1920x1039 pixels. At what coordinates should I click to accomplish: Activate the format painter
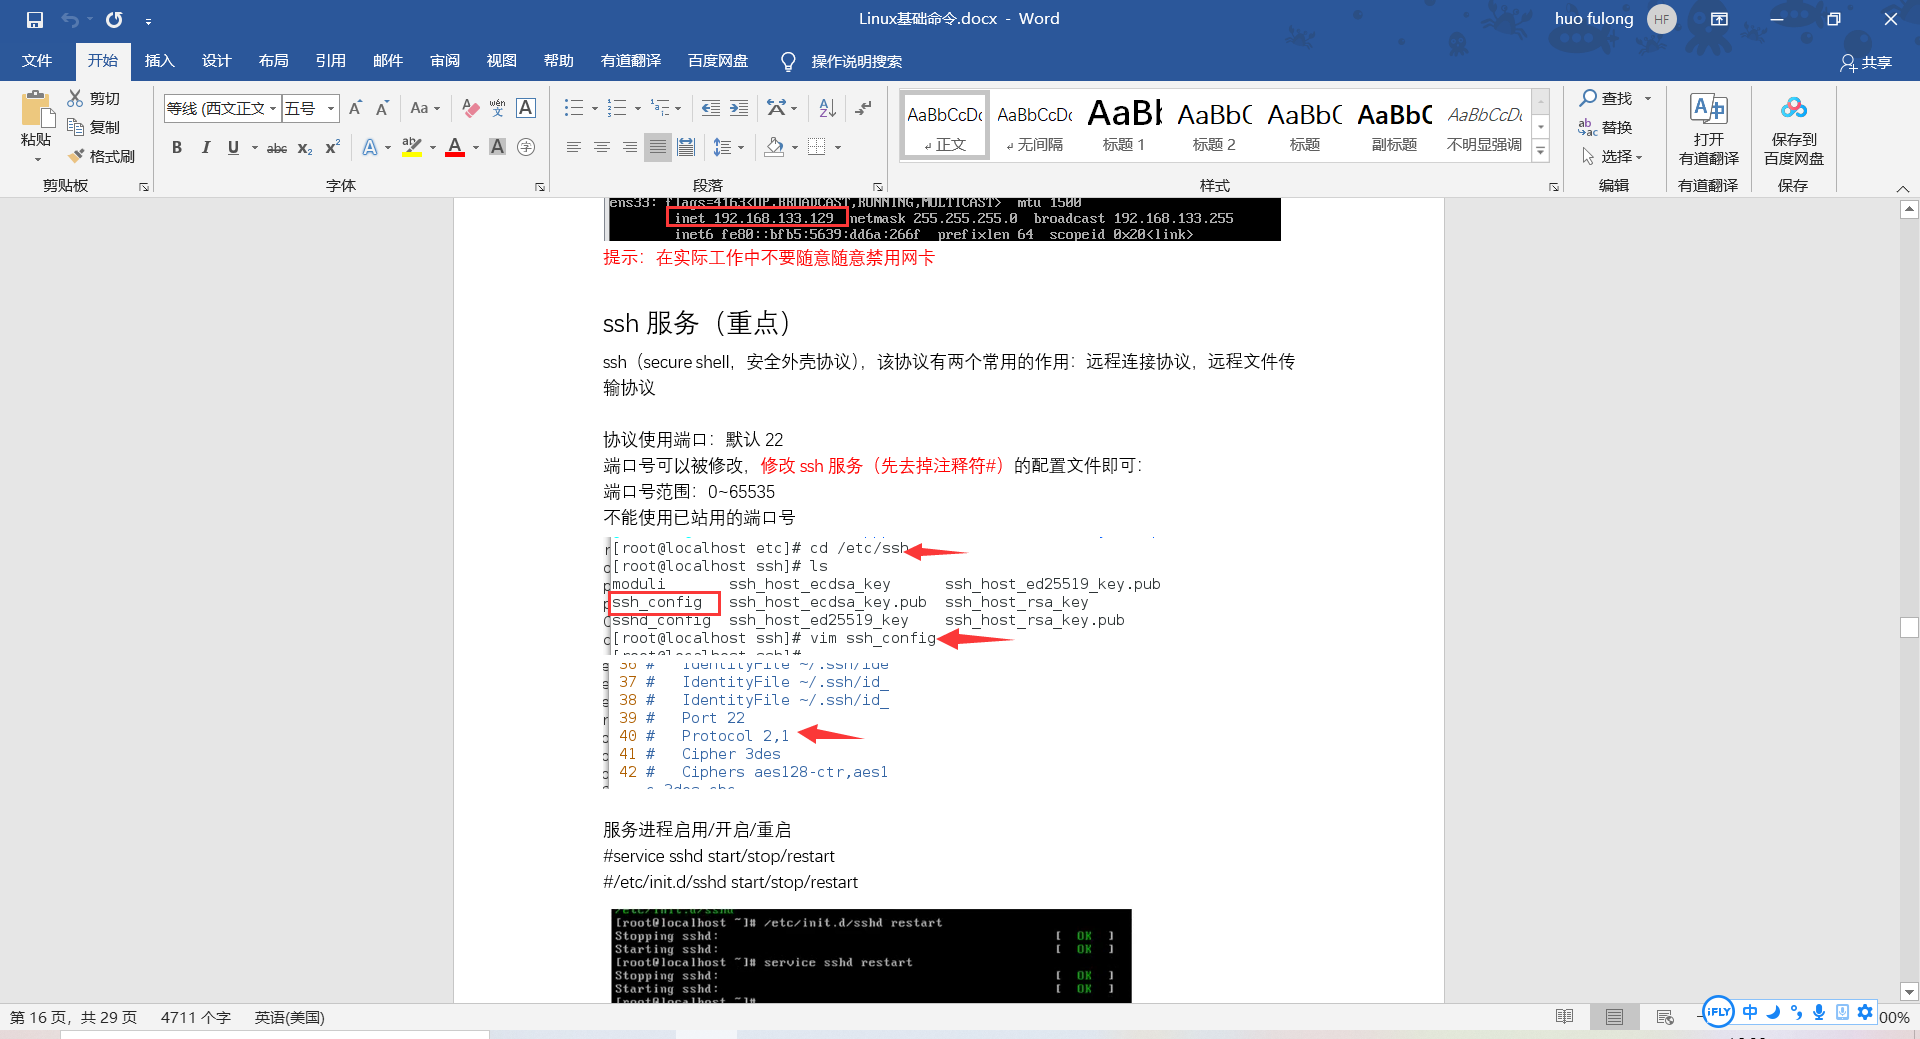104,155
